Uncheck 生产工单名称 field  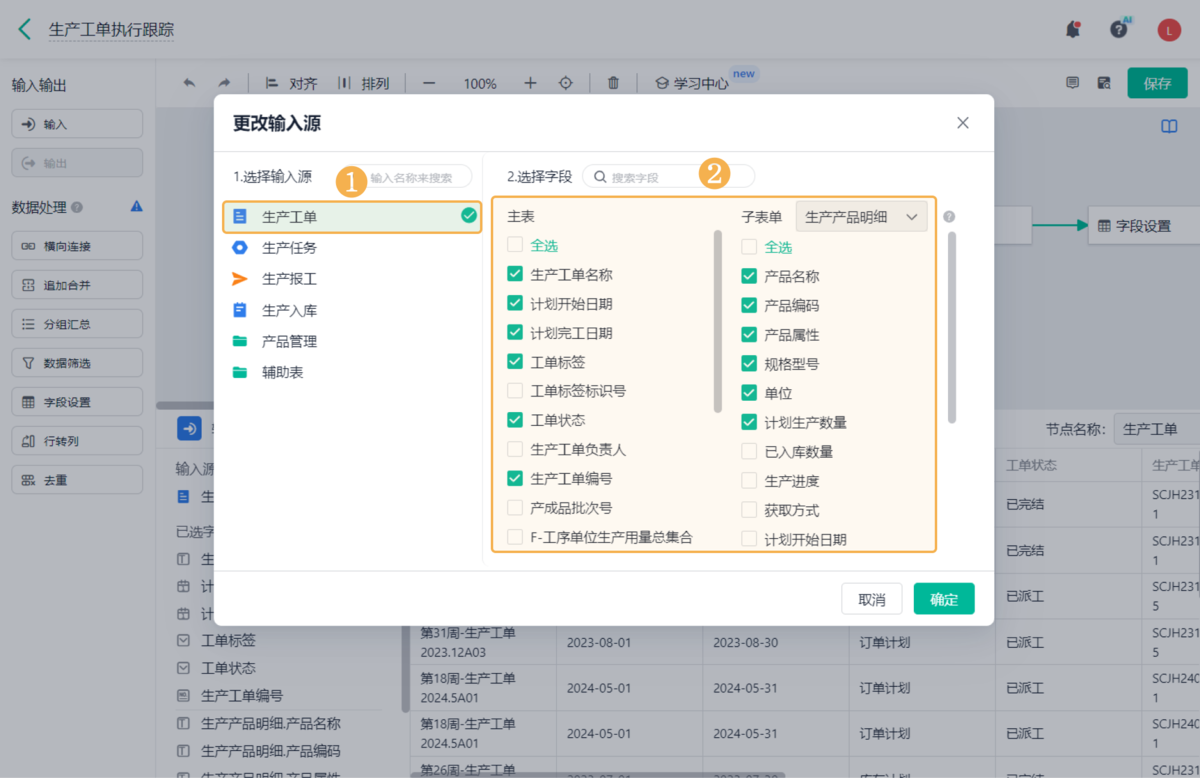pos(515,274)
